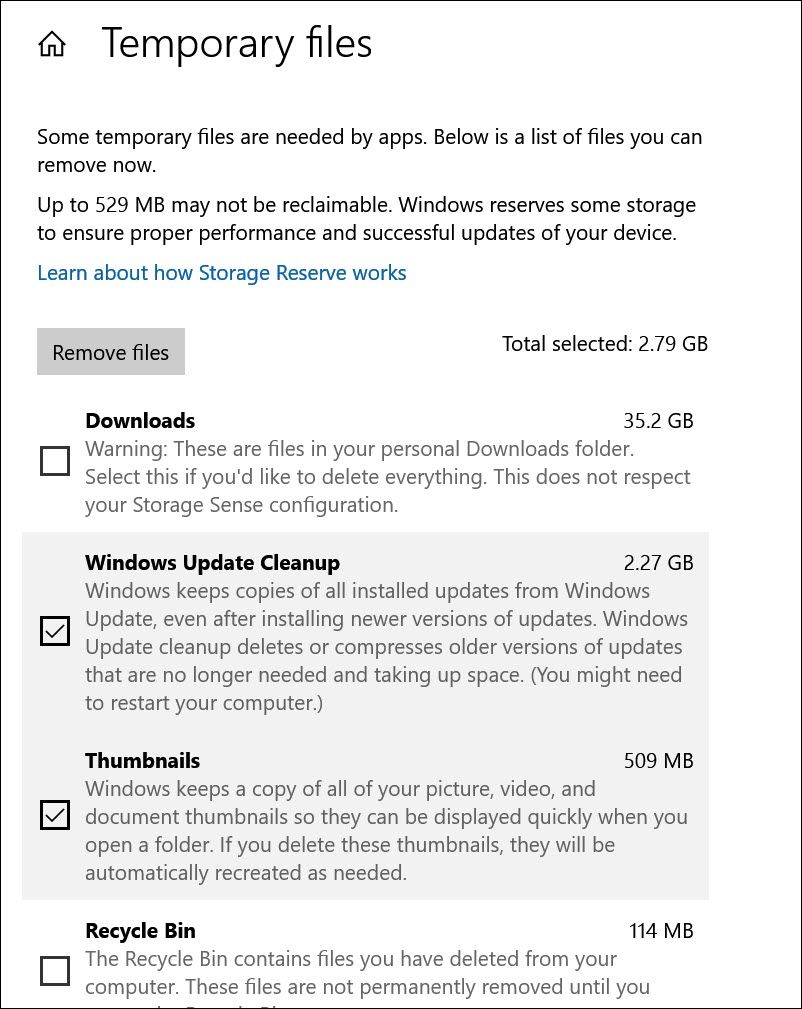This screenshot has width=802, height=1009.
Task: Enable the Downloads checkbox
Action: 55,460
